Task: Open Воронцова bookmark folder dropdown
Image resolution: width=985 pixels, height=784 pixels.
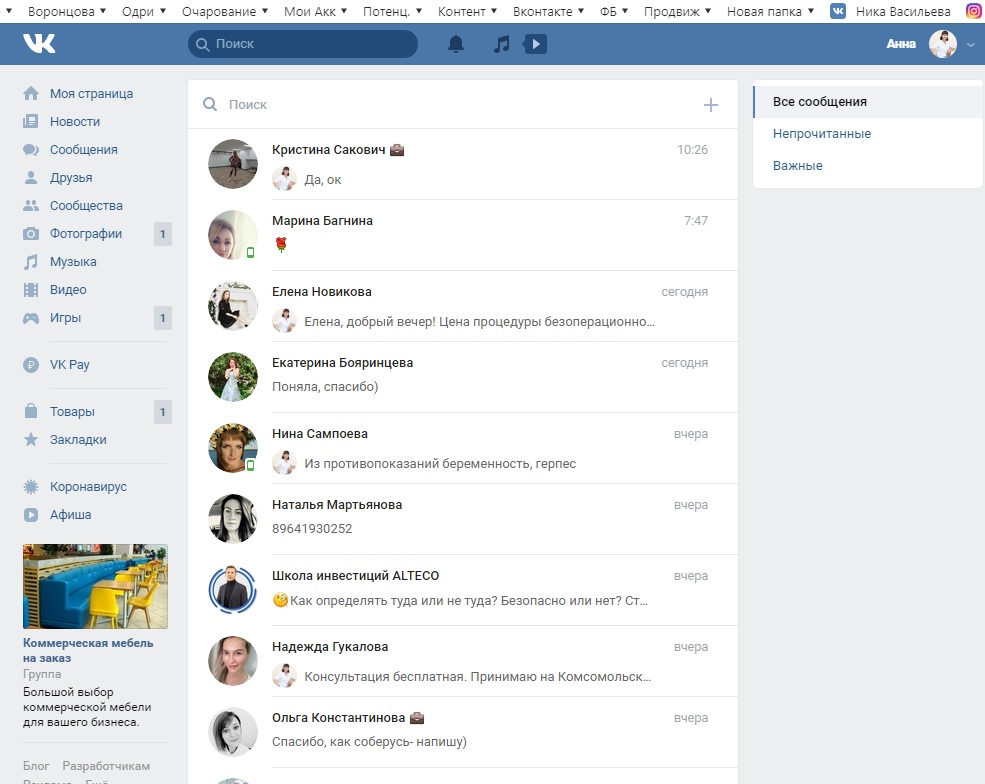Action: 67,11
